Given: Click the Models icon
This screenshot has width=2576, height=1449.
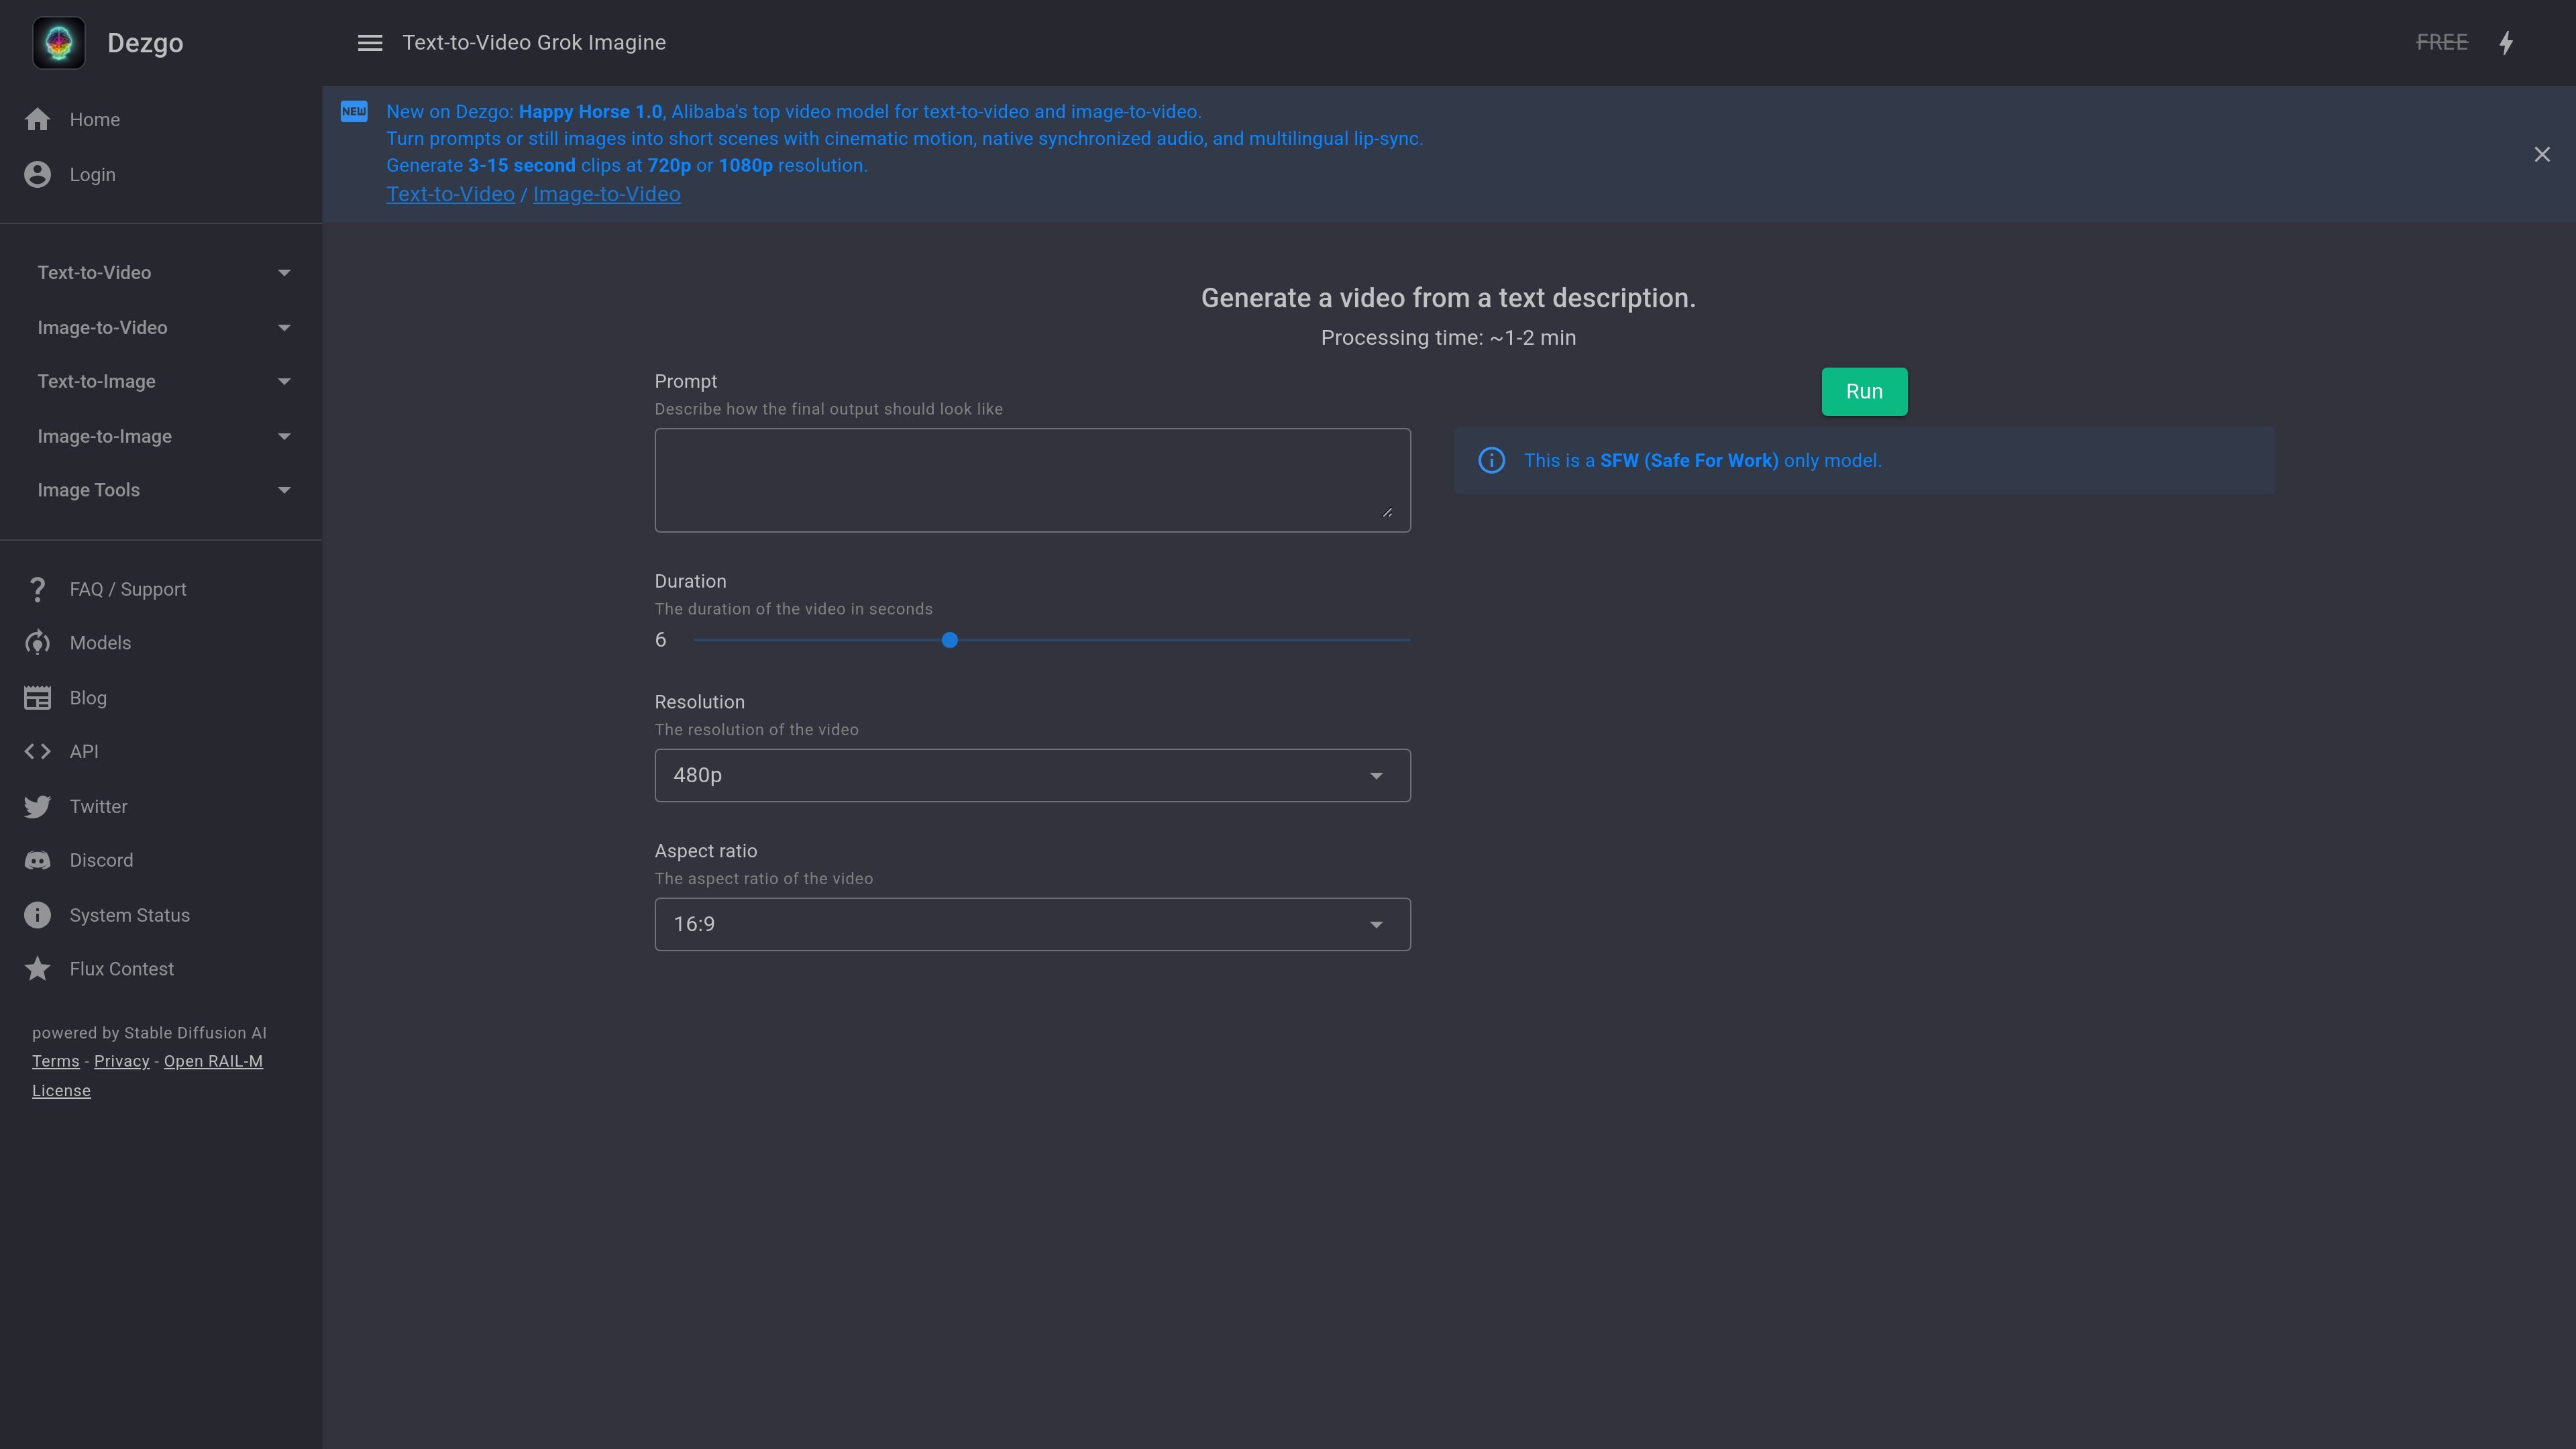Looking at the screenshot, I should click(38, 643).
